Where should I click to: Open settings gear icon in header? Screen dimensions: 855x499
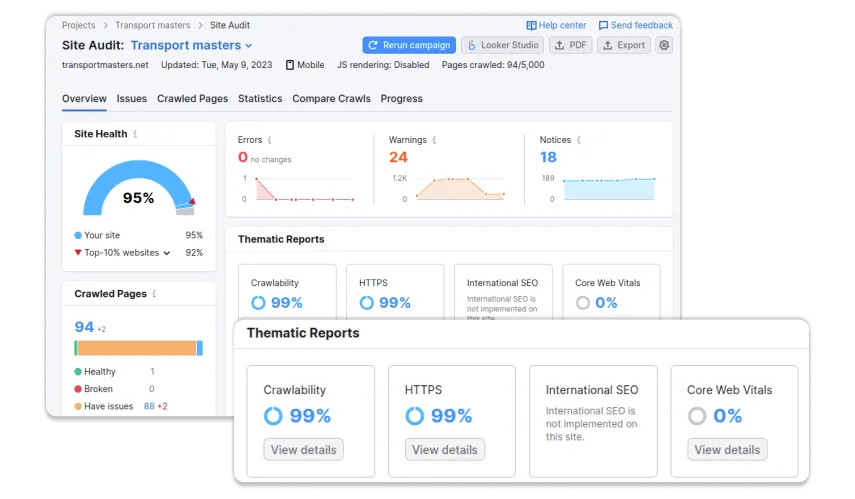[x=664, y=45]
